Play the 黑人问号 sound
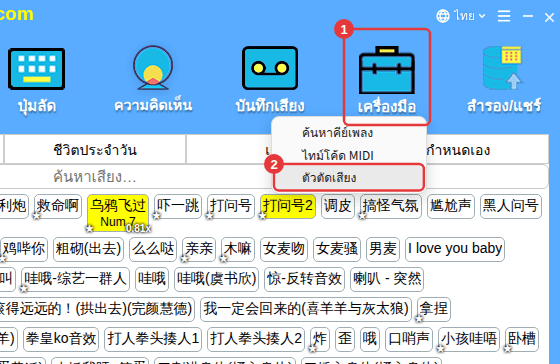The image size is (560, 364). [511, 206]
